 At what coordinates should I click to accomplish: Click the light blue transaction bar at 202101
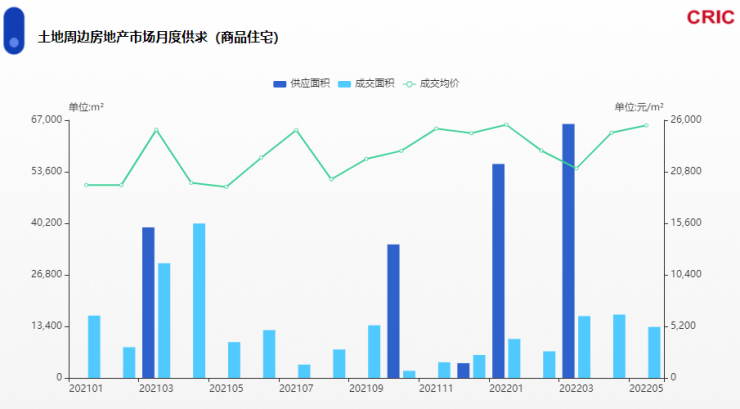pyautogui.click(x=94, y=347)
